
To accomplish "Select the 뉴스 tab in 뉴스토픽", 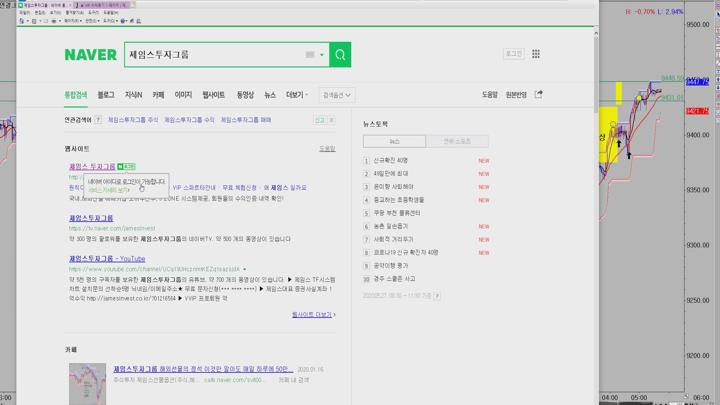I will tap(394, 141).
